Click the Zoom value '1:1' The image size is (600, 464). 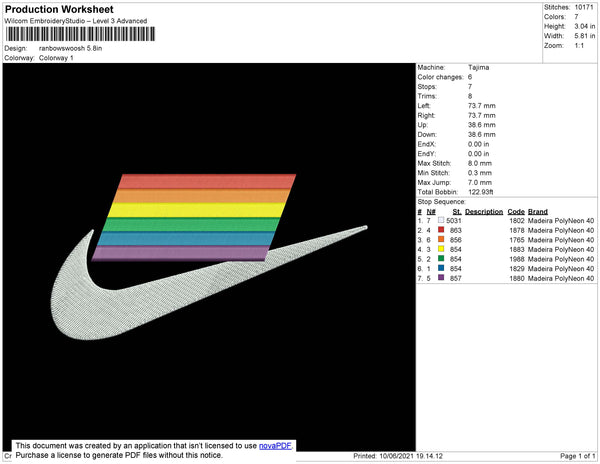point(579,46)
